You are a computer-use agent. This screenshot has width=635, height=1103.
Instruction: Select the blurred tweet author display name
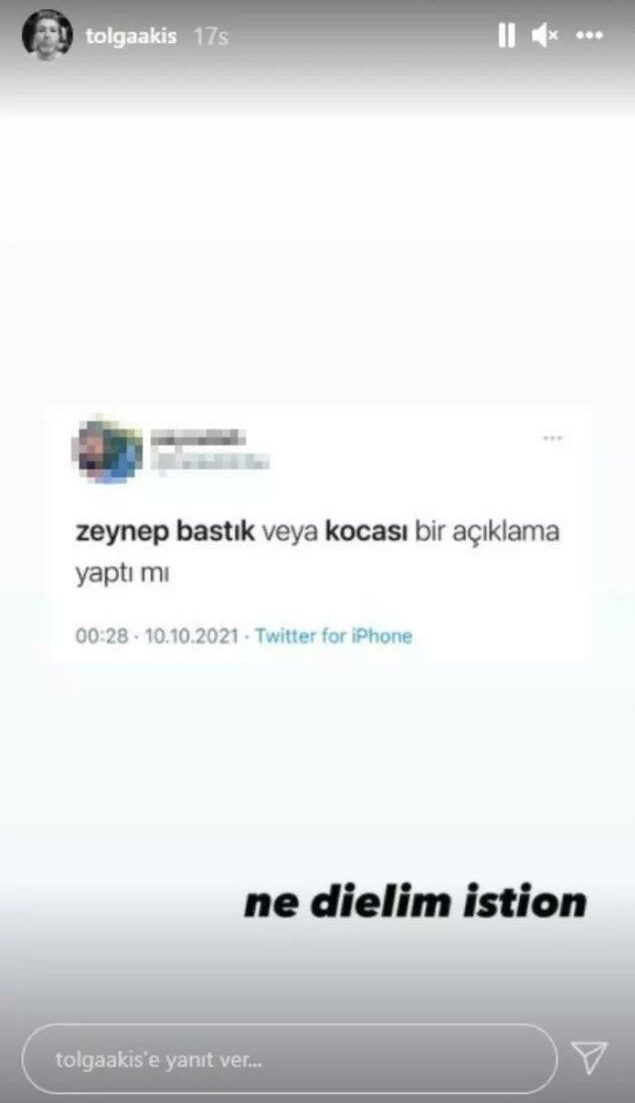(198, 438)
